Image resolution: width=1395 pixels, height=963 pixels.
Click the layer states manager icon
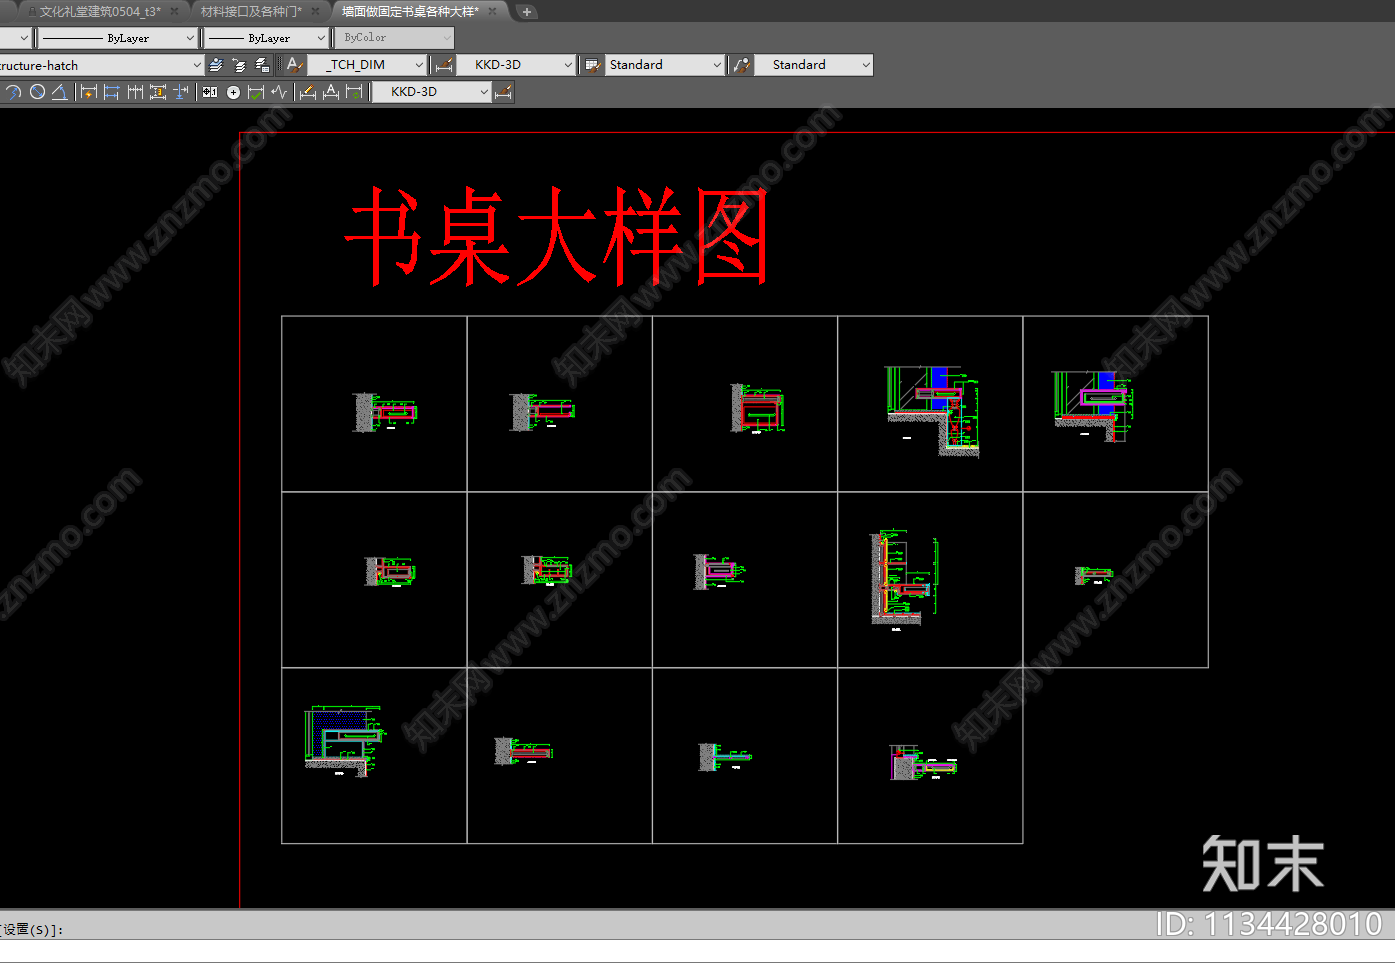click(262, 65)
